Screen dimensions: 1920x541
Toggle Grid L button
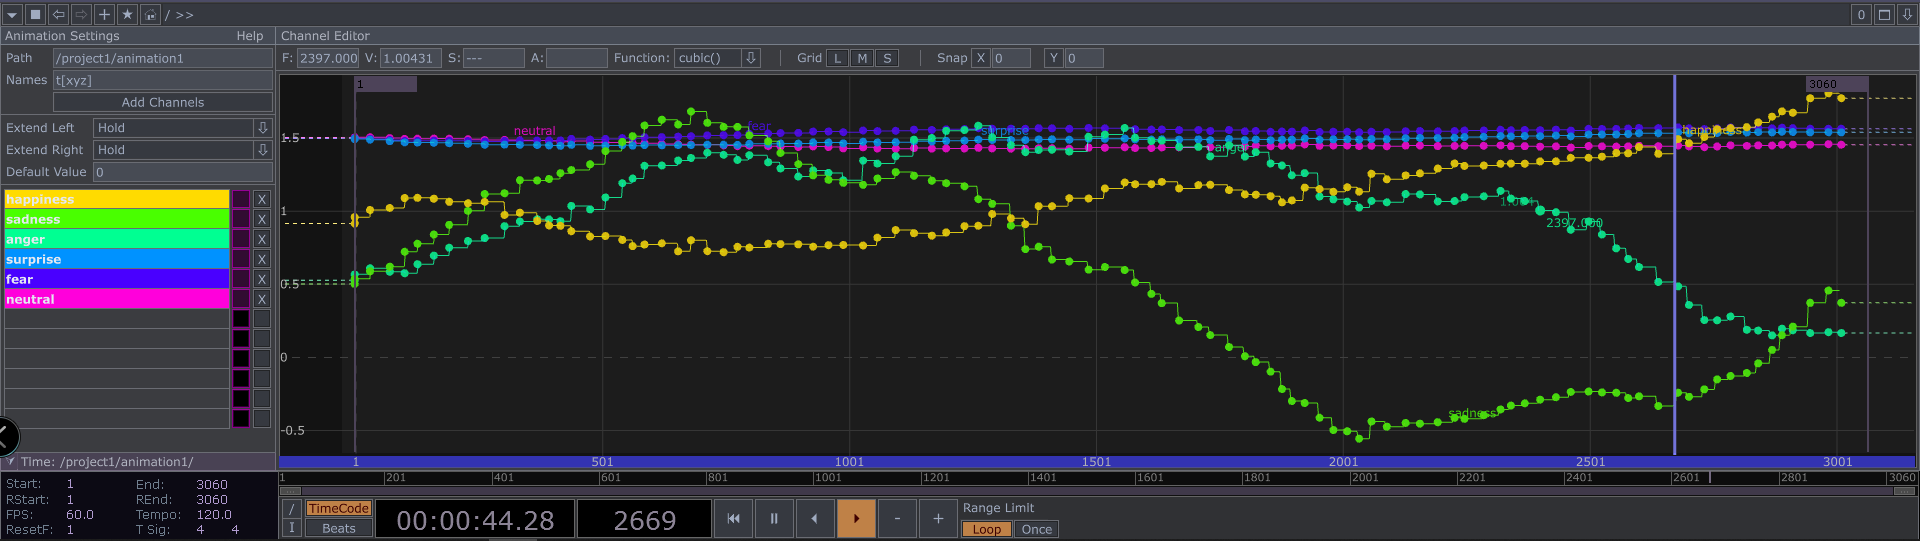pos(837,58)
